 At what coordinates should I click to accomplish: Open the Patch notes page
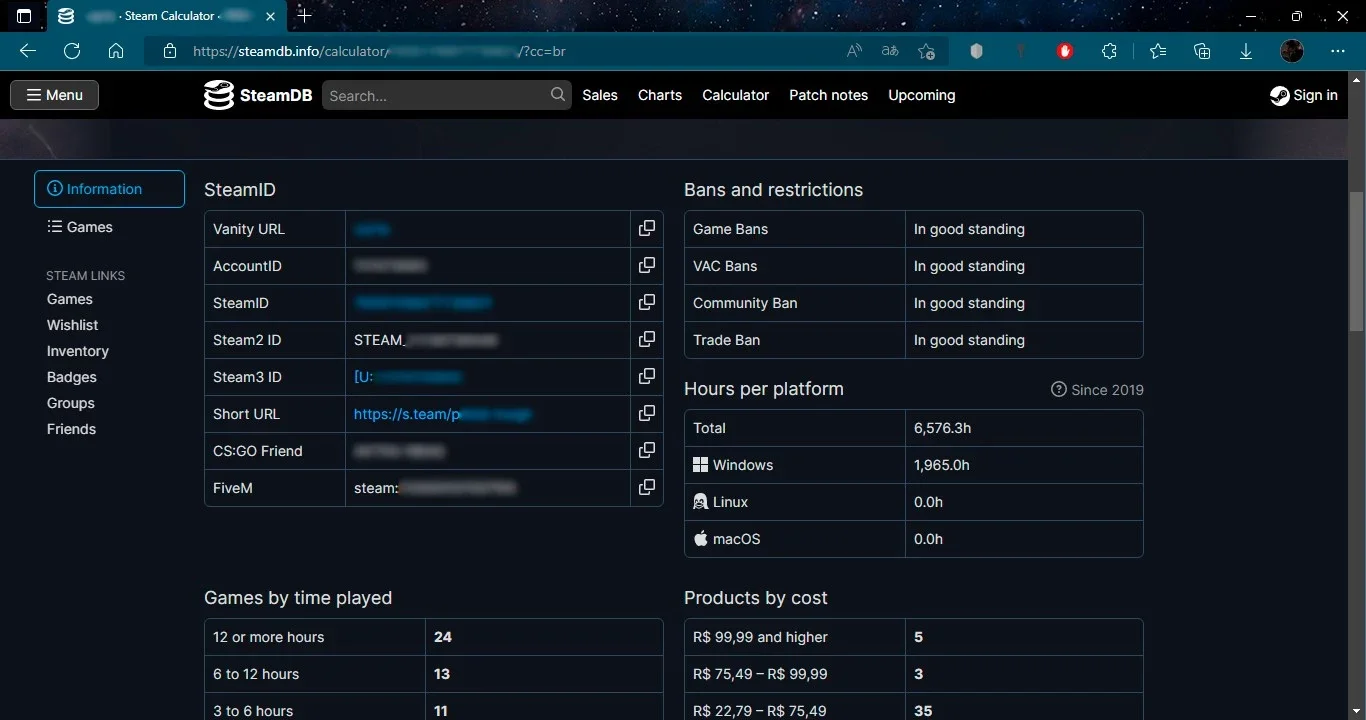click(x=828, y=95)
